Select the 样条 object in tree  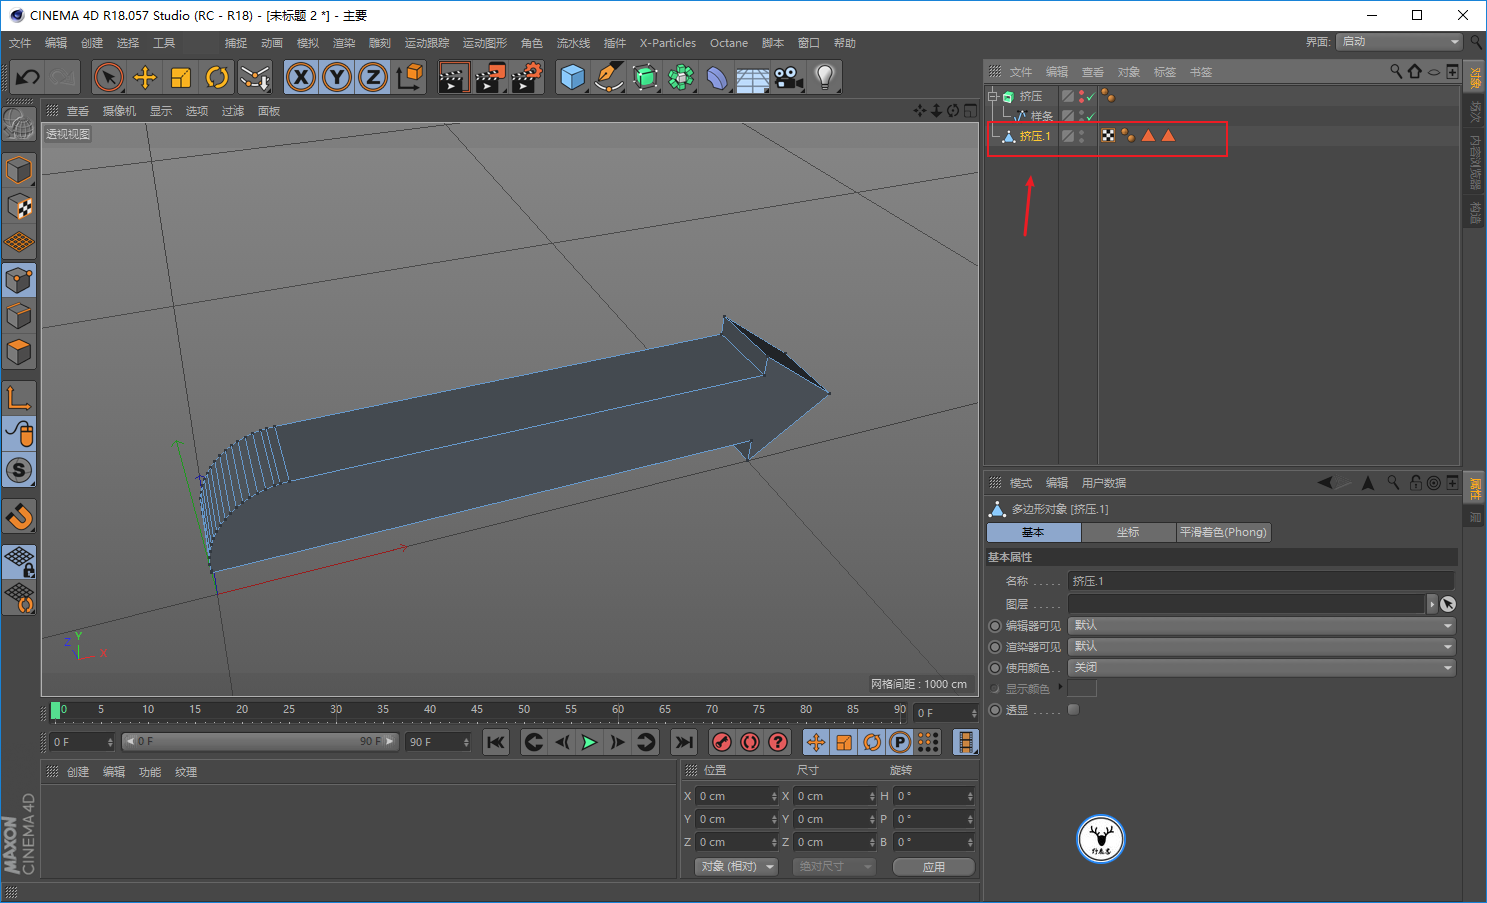1041,116
